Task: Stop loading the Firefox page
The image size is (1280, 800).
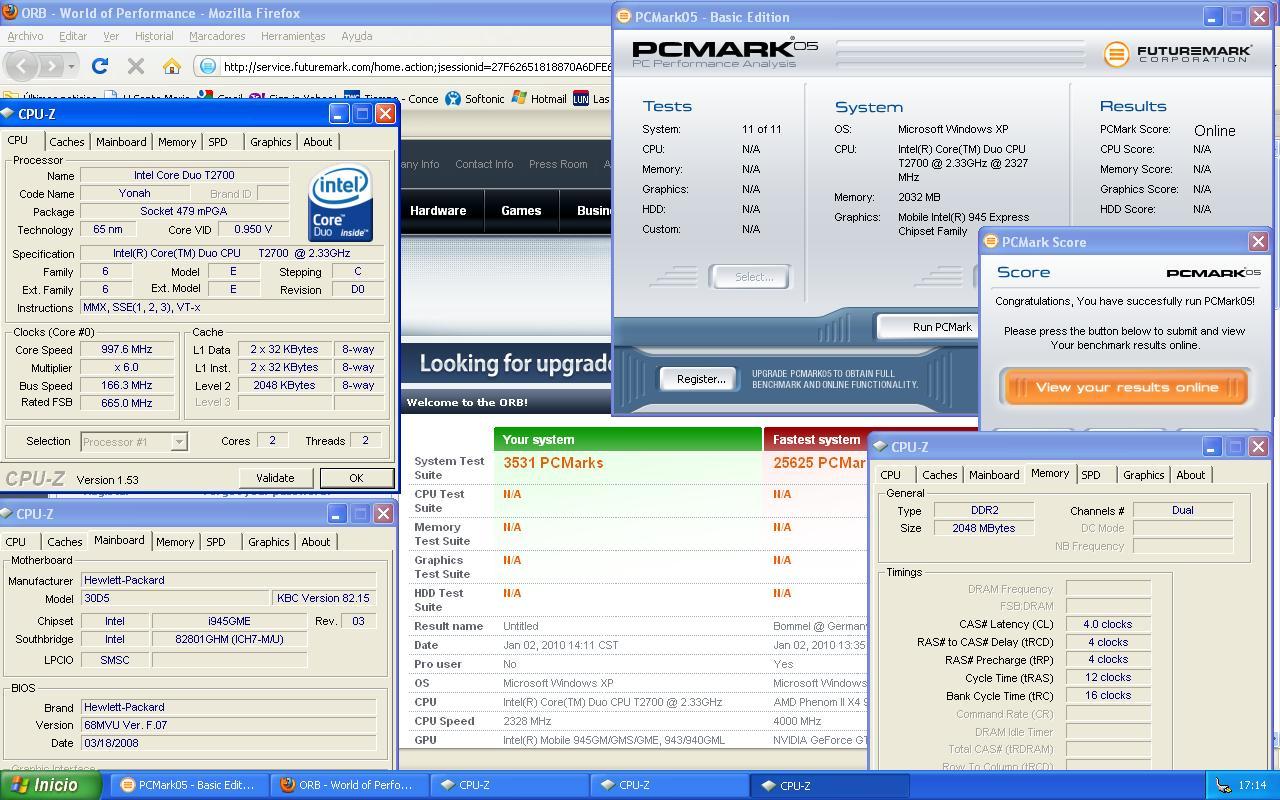Action: 136,66
